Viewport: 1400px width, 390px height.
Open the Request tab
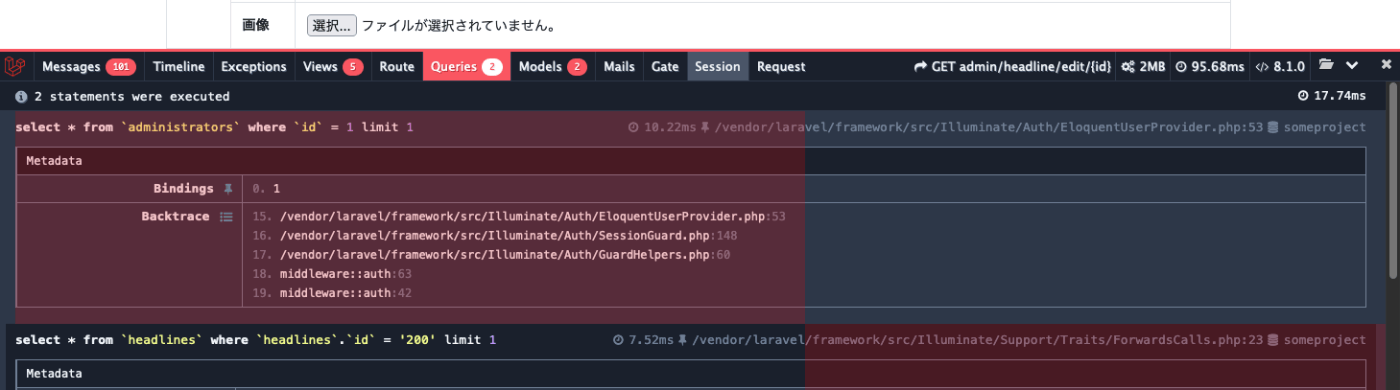(781, 67)
